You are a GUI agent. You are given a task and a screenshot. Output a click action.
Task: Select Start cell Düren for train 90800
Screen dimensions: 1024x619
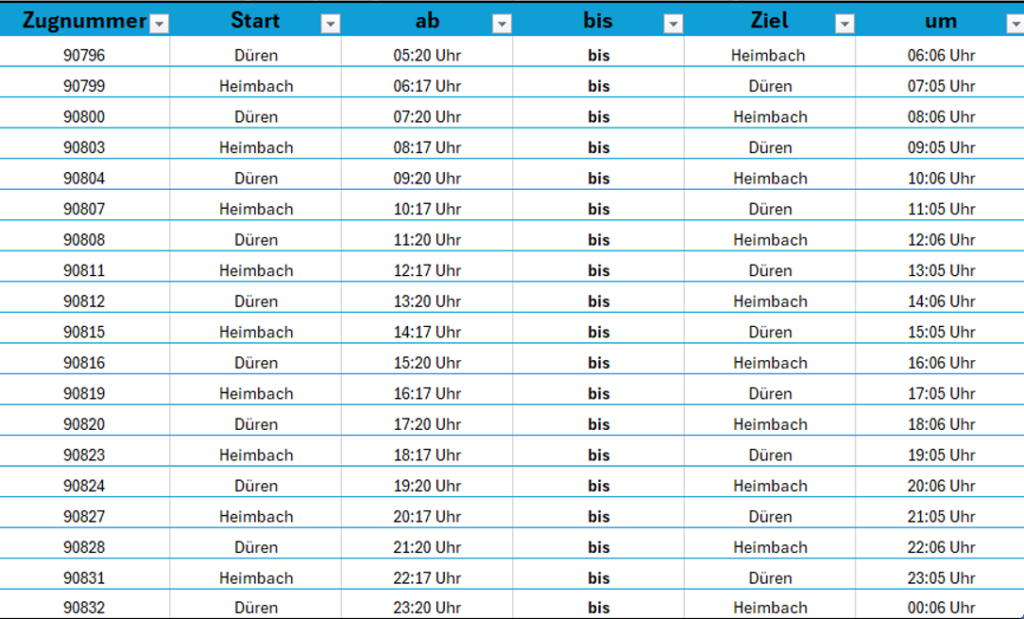(x=256, y=117)
